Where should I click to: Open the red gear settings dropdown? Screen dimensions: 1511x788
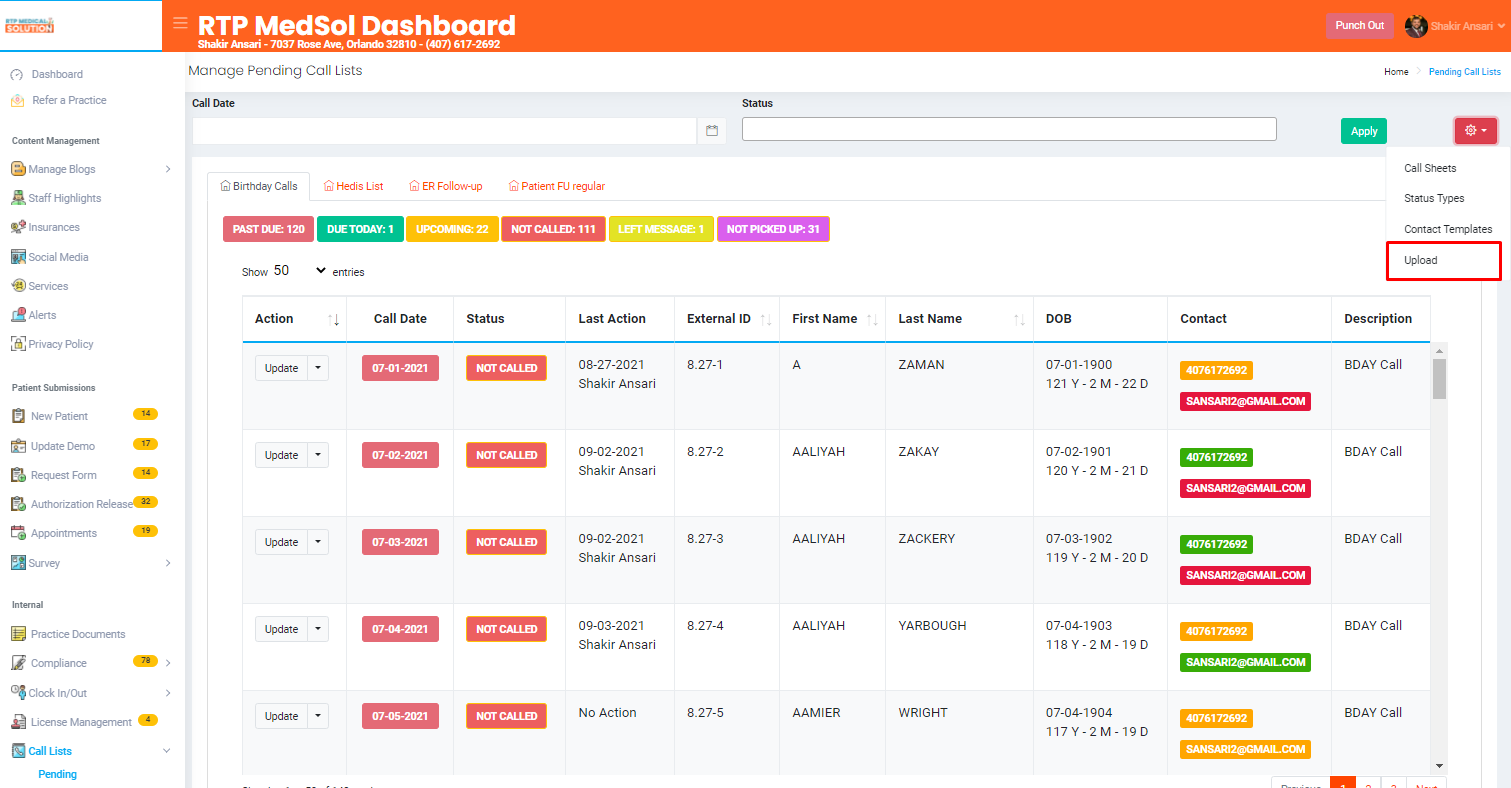1476,131
